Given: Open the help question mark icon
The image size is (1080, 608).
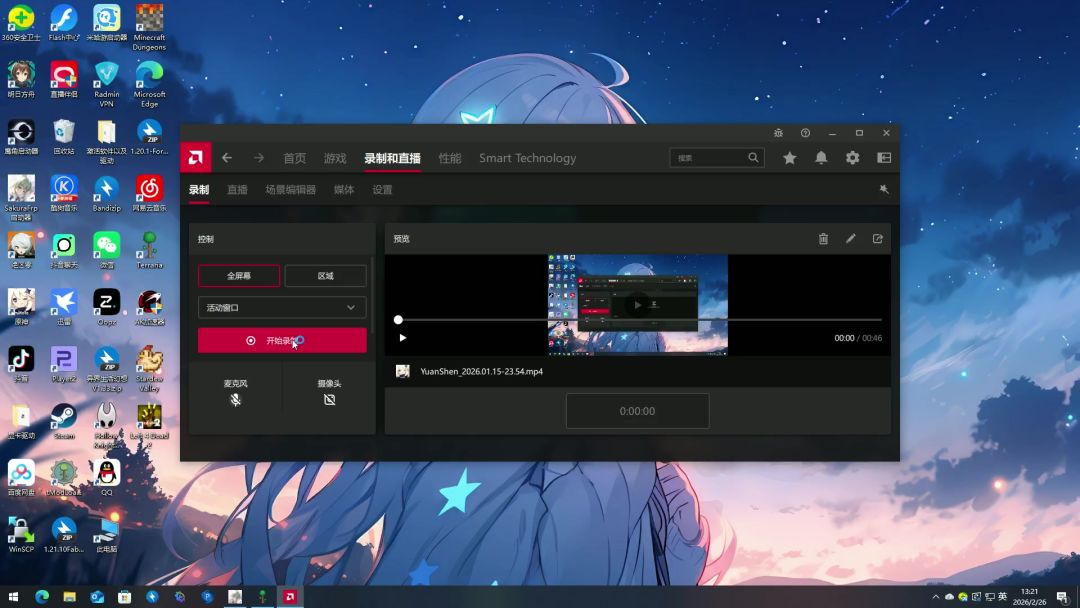Looking at the screenshot, I should [805, 133].
